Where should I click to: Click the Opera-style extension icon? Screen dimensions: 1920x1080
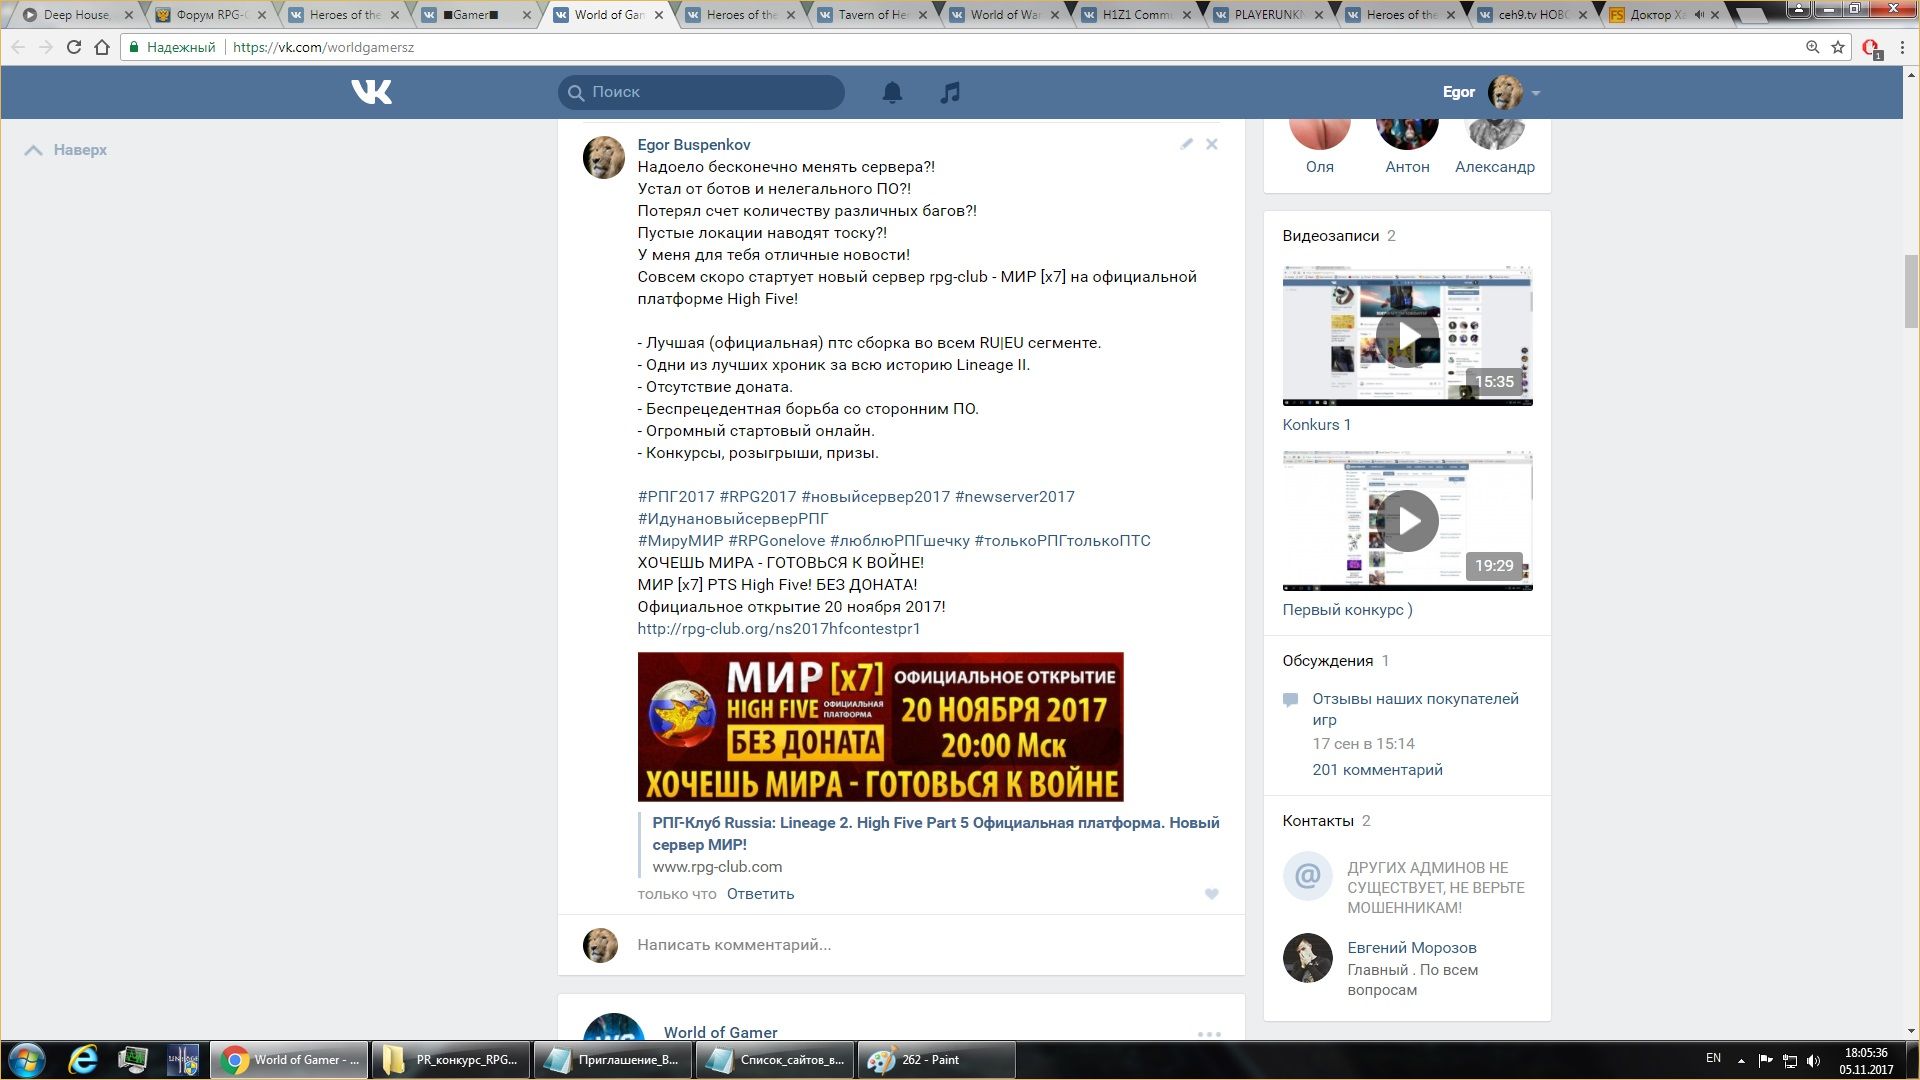pyautogui.click(x=1871, y=48)
